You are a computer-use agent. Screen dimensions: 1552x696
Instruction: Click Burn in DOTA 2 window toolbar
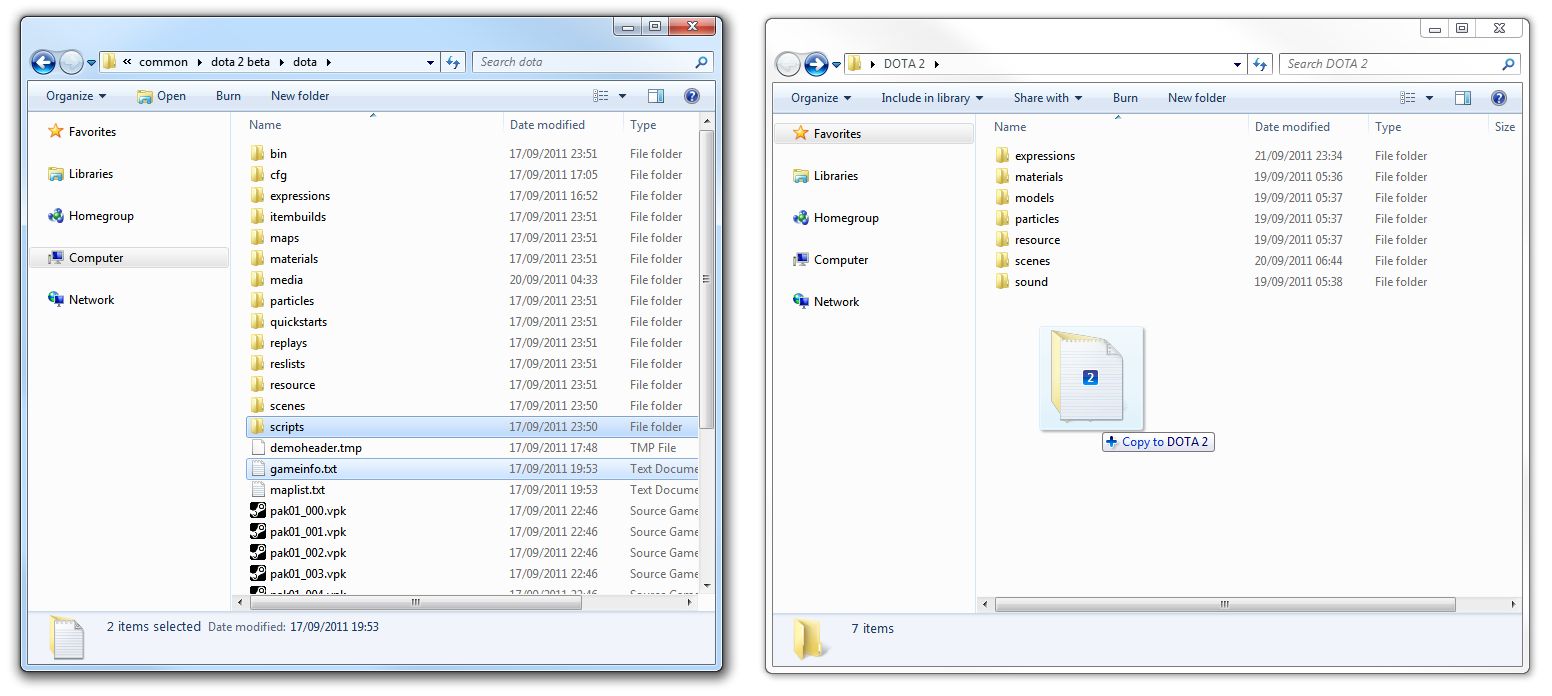pyautogui.click(x=1125, y=98)
